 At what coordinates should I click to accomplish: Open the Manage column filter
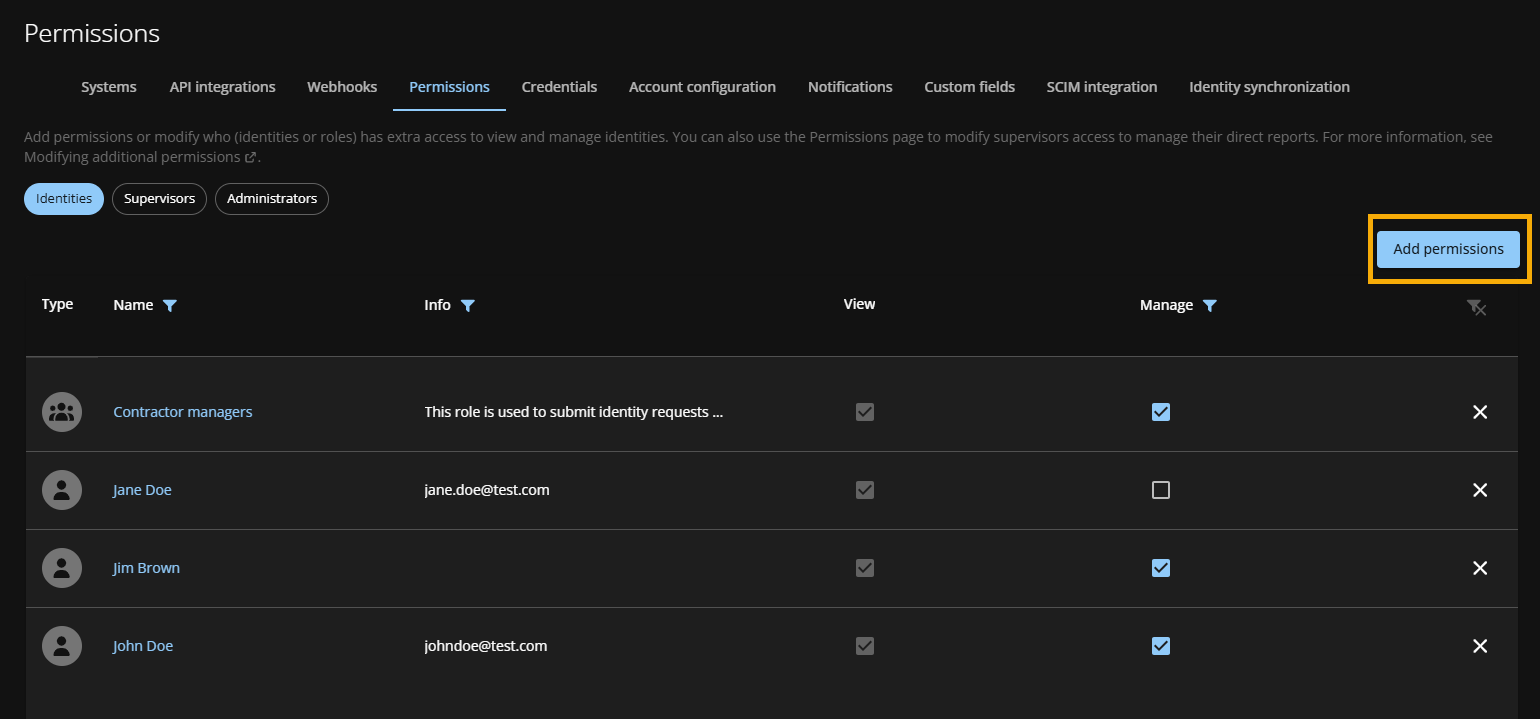coord(1210,304)
